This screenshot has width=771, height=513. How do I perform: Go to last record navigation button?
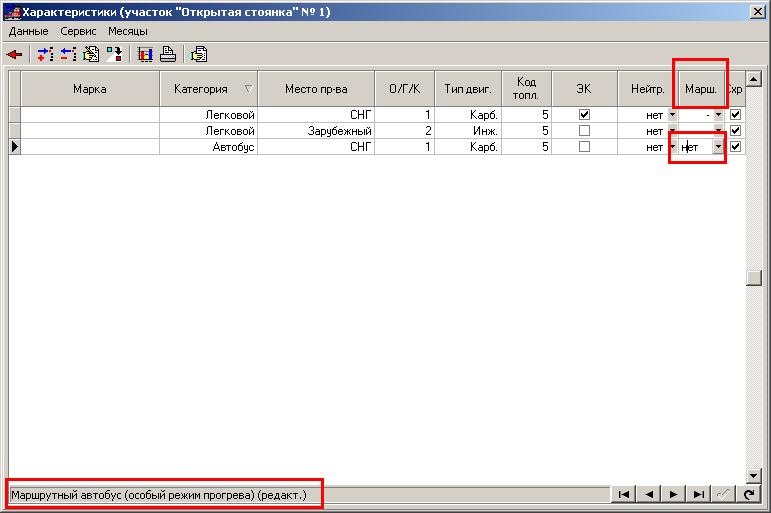(x=699, y=494)
